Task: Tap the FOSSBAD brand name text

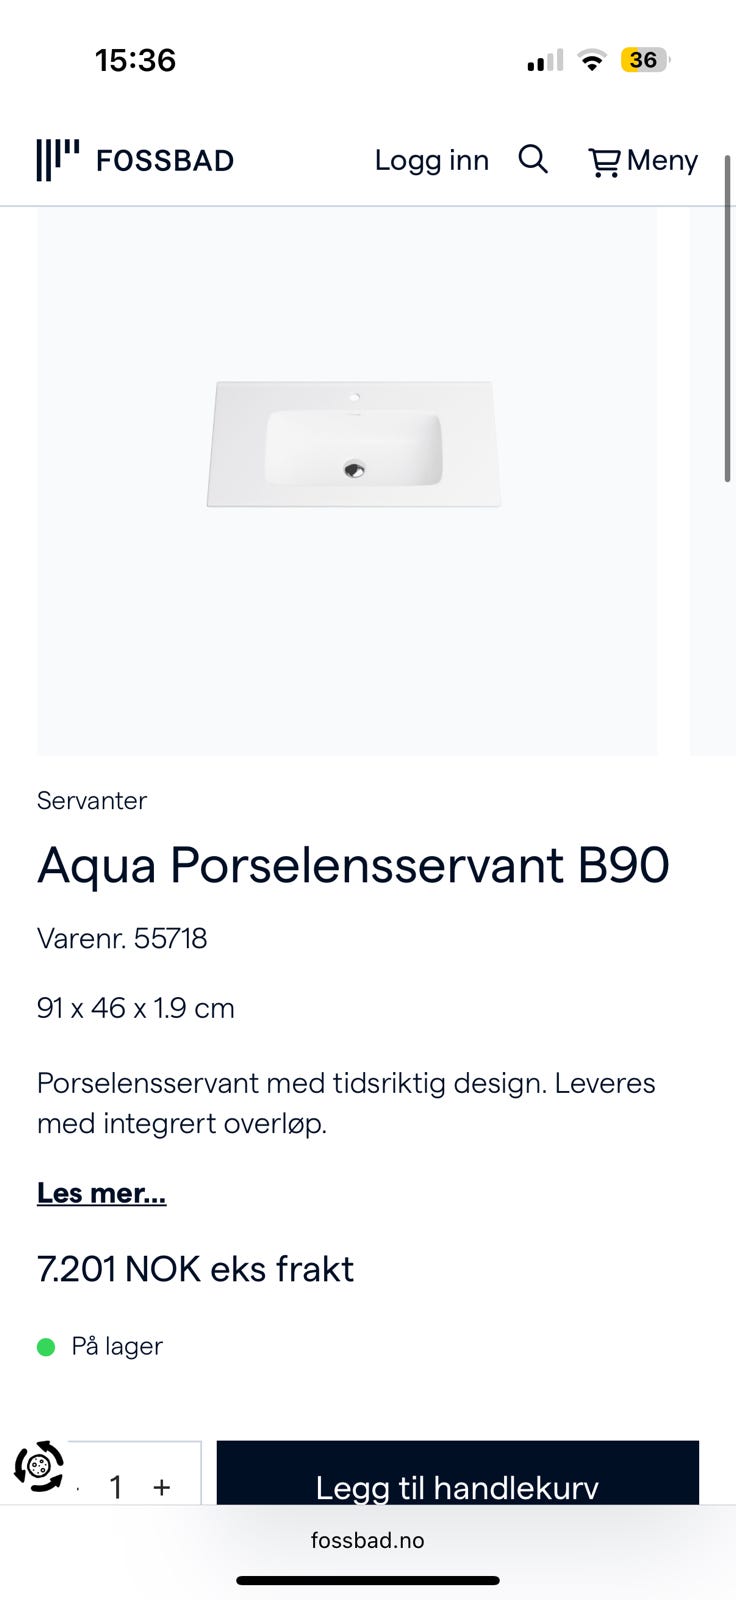Action: click(165, 160)
